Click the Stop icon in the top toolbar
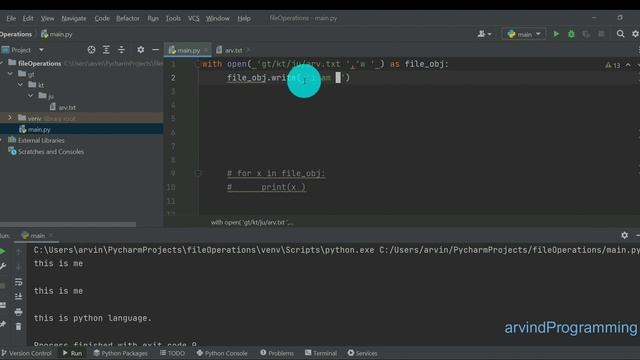The height and width of the screenshot is (360, 640). pyautogui.click(x=601, y=34)
